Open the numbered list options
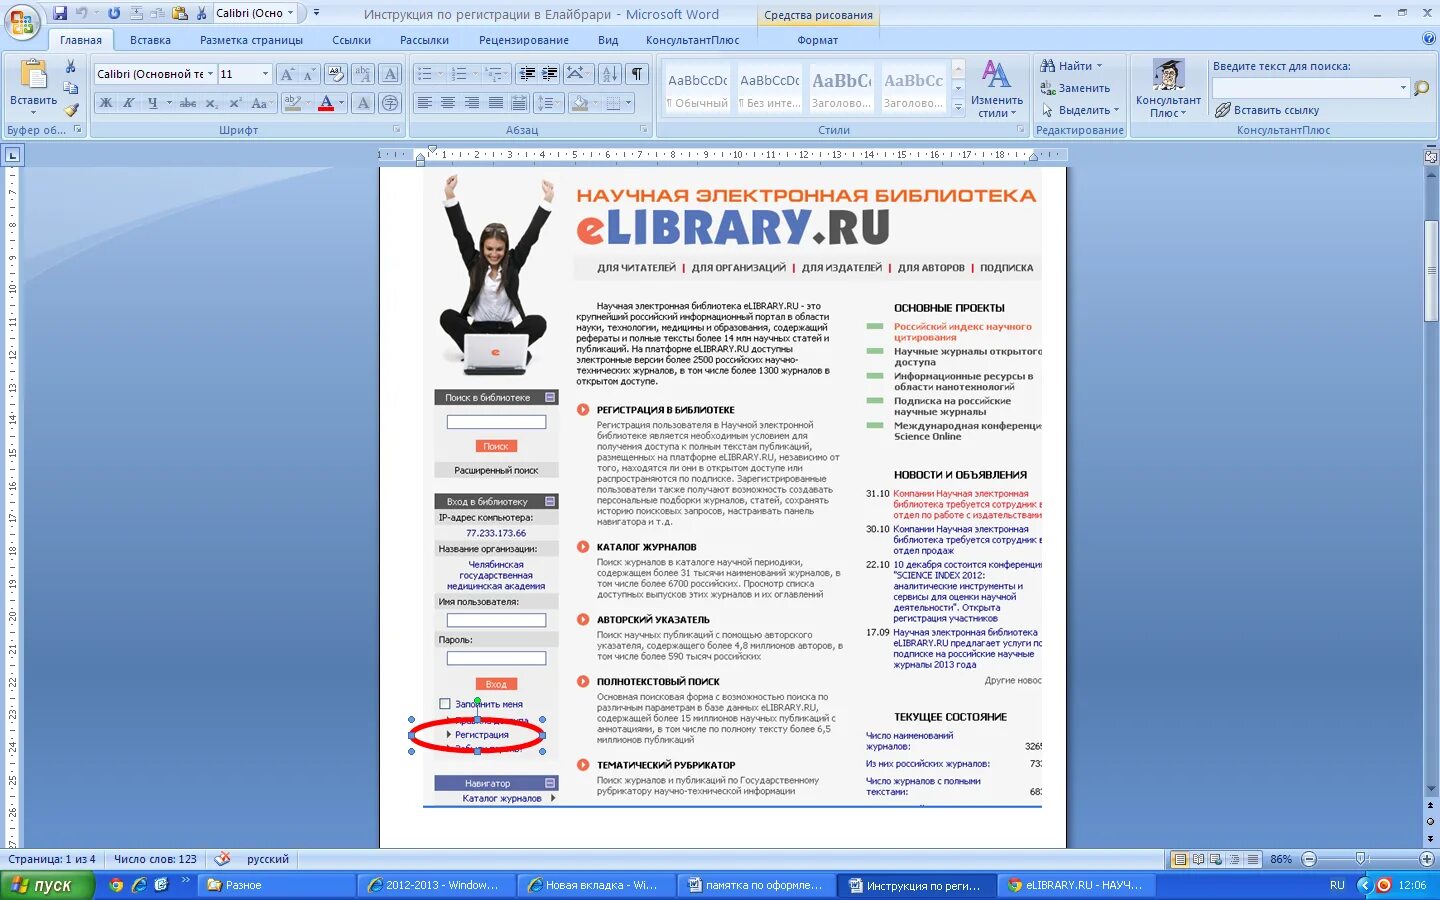 point(475,74)
